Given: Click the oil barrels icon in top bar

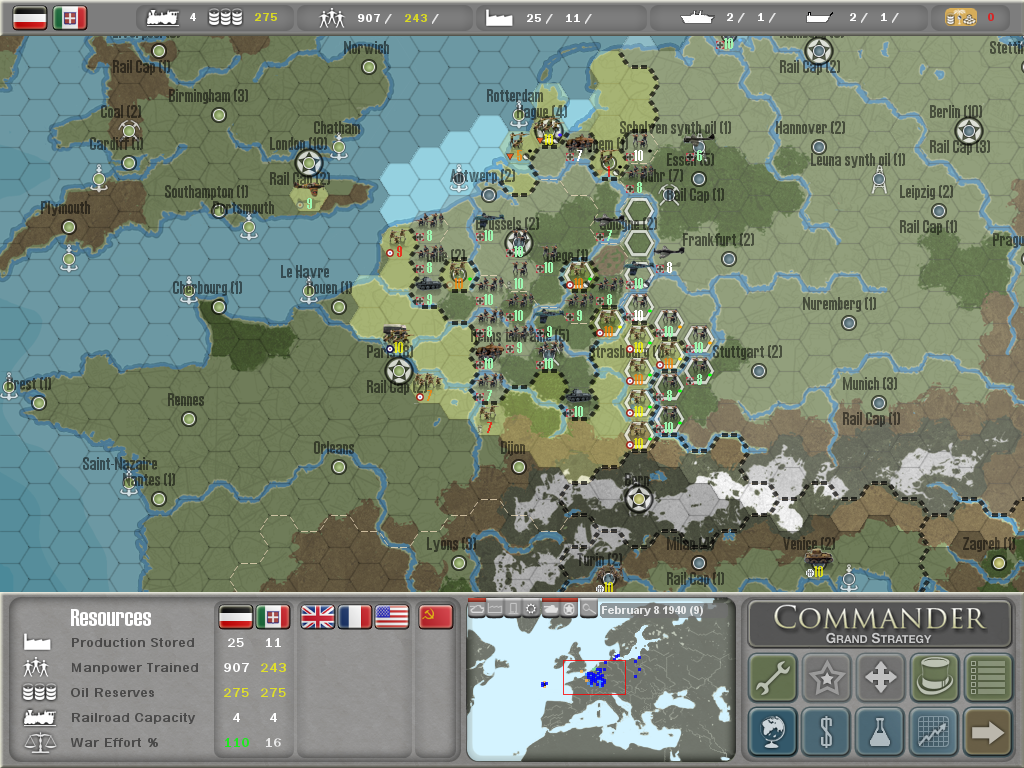Looking at the screenshot, I should (225, 18).
